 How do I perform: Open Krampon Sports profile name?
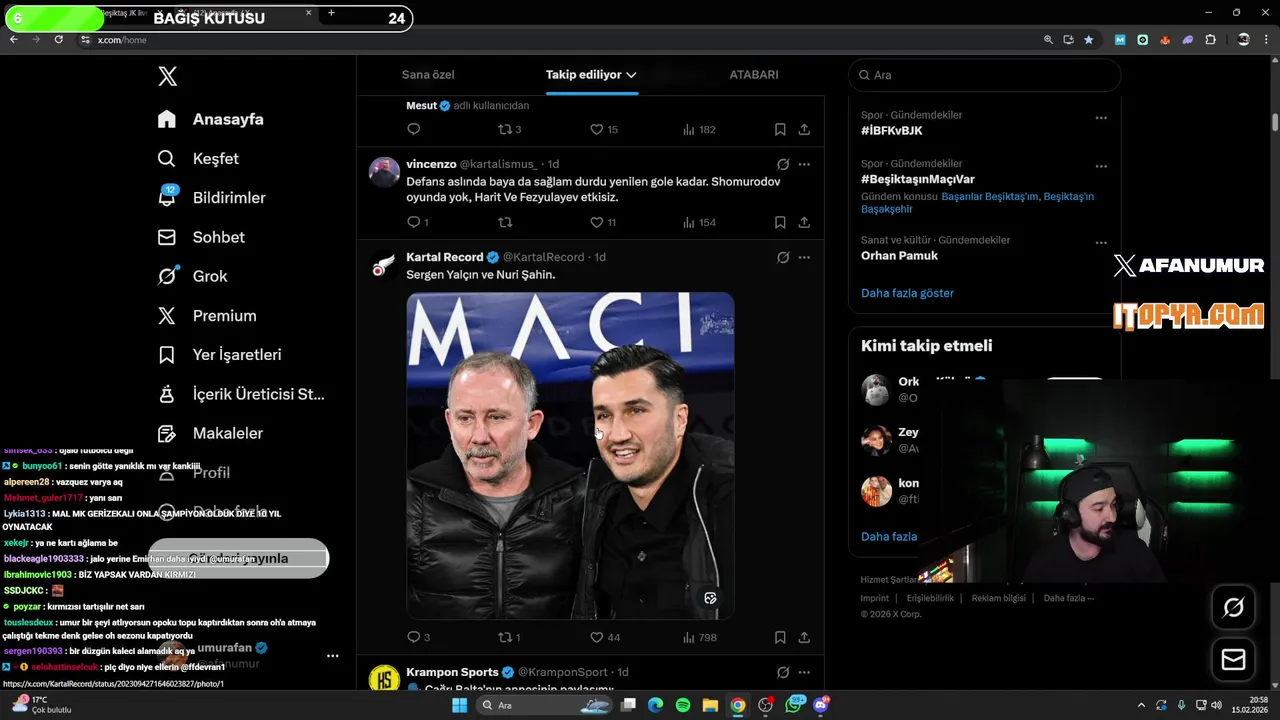(x=452, y=672)
